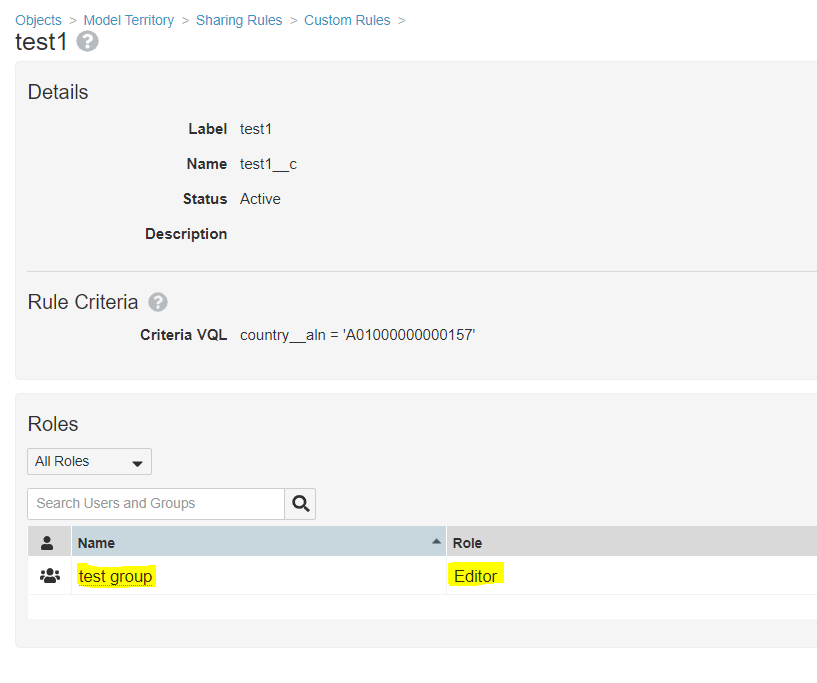Viewport: 817px width, 683px height.
Task: Open the Rule Criteria help icon
Action: tap(158, 302)
